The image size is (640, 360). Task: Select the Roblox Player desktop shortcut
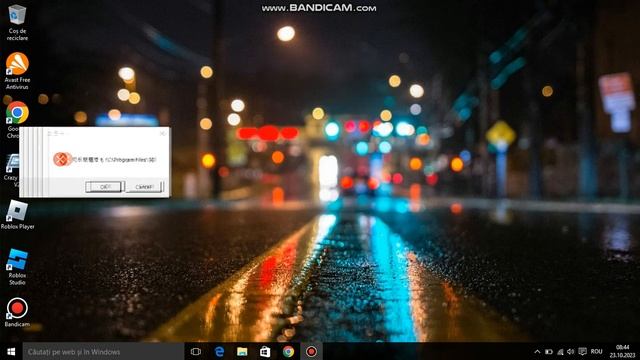[17, 215]
